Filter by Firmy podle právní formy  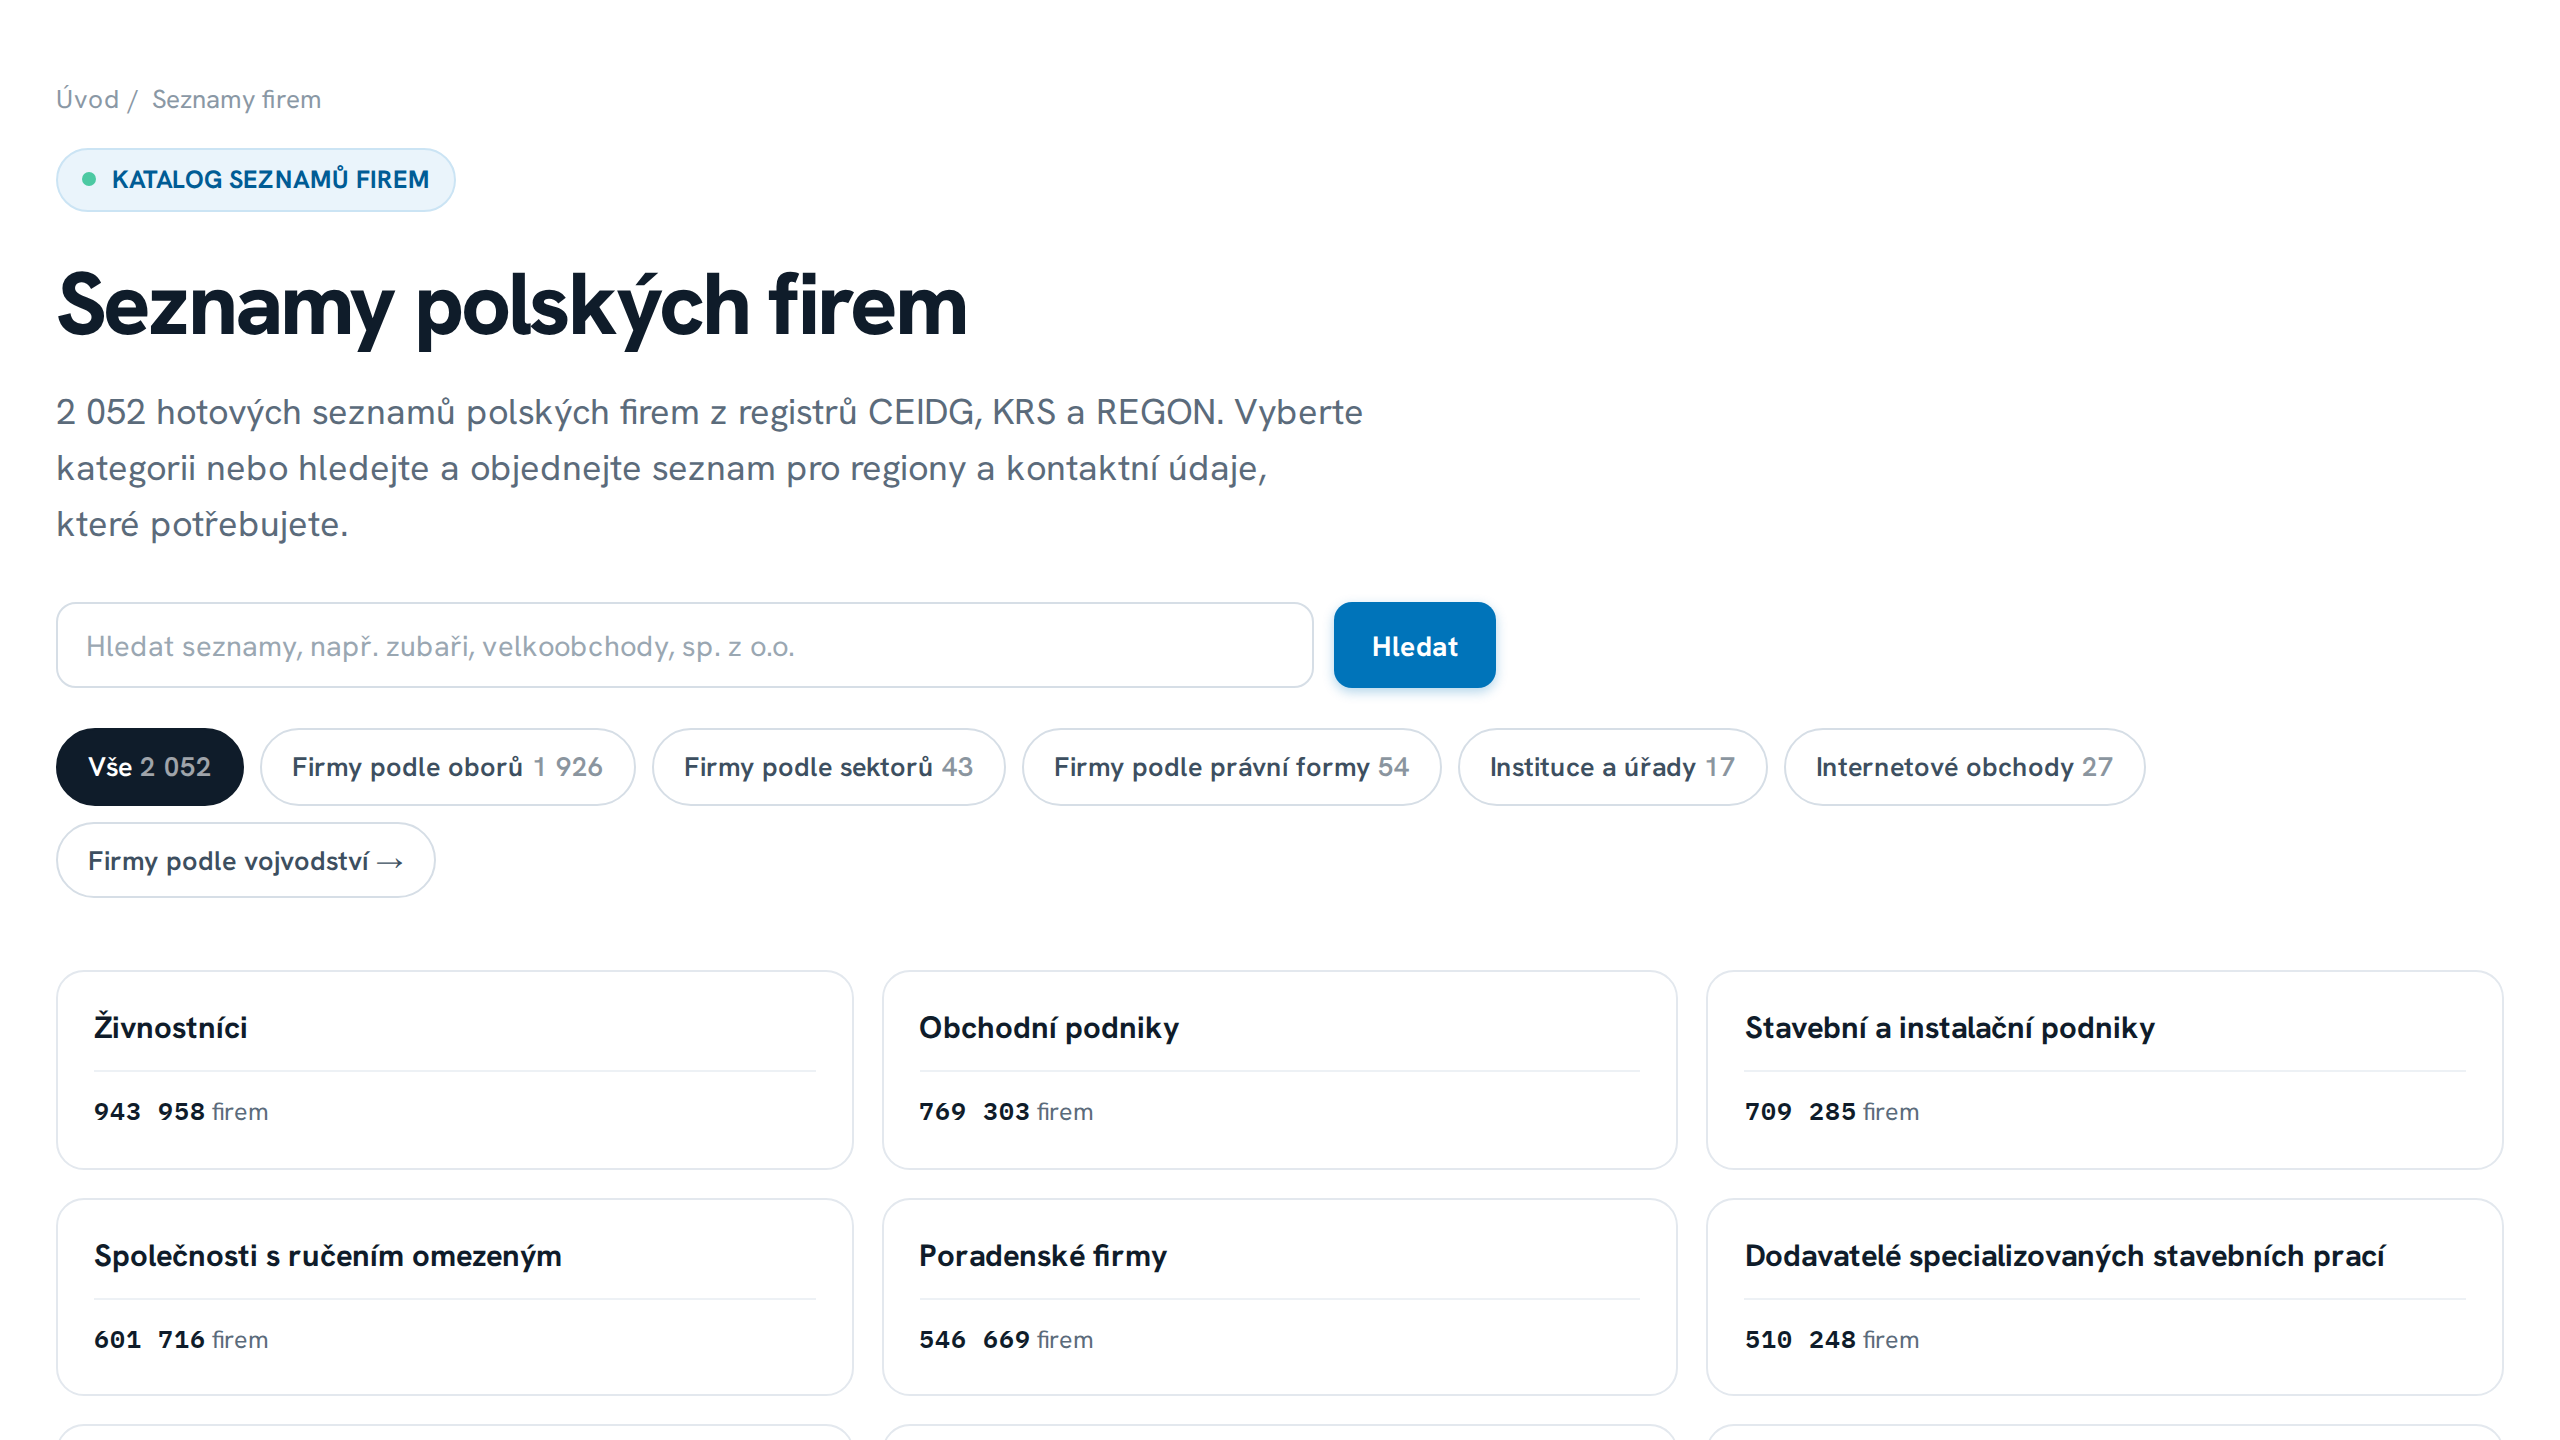pyautogui.click(x=1231, y=767)
